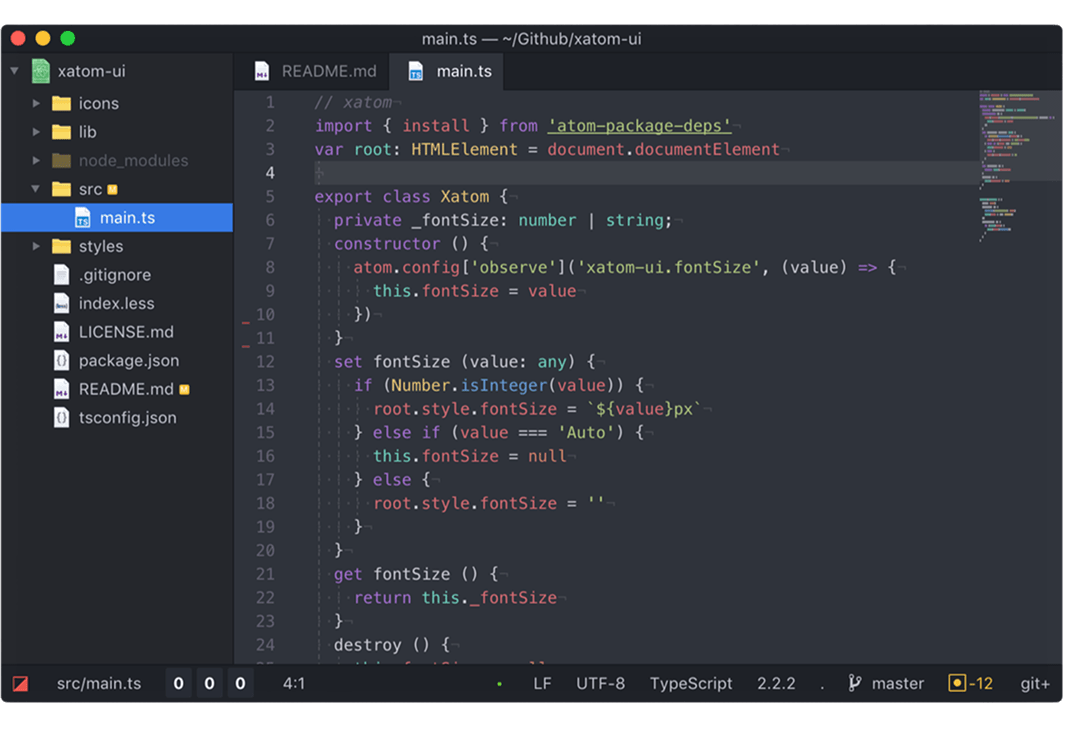Viewport: 1066px width, 737px height.
Task: Open index.less file
Action: pos(117,303)
